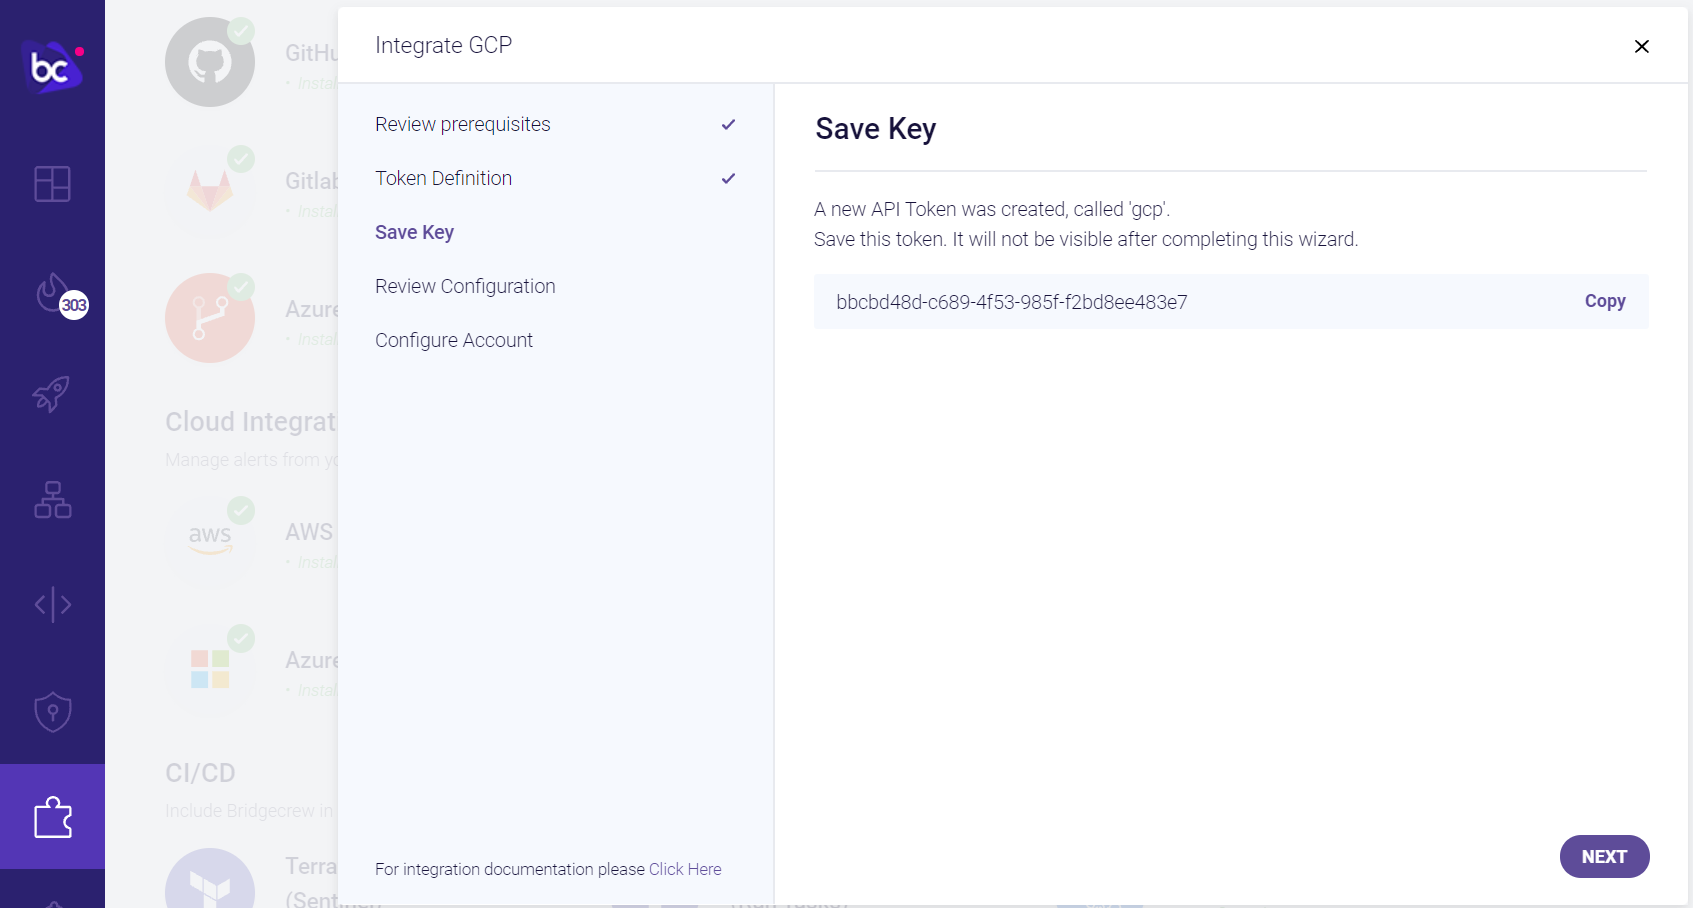Open the rocket icon in sidebar

52,394
